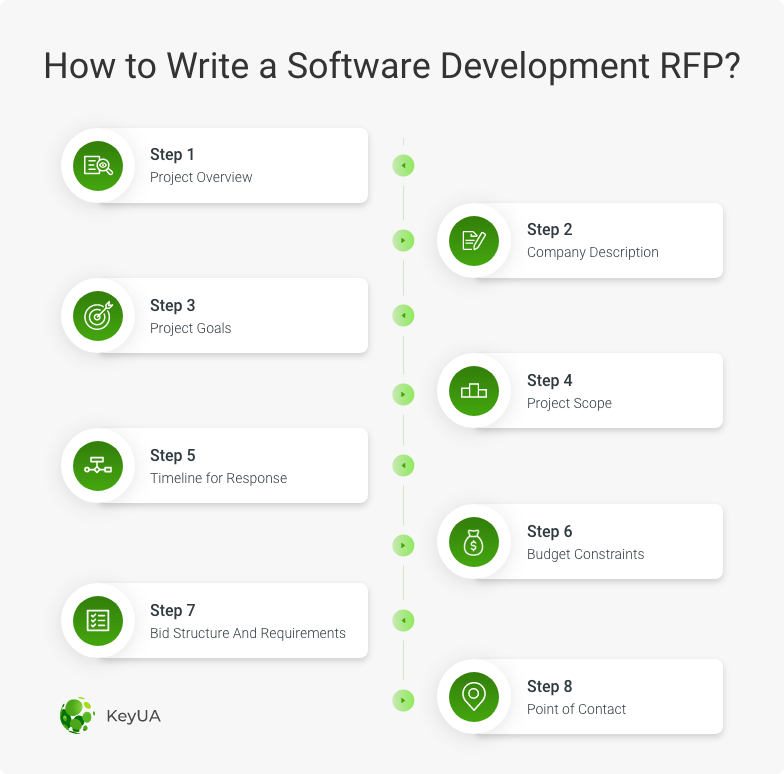This screenshot has width=784, height=774.
Task: Click the KeyUA globe logo
Action: click(77, 716)
